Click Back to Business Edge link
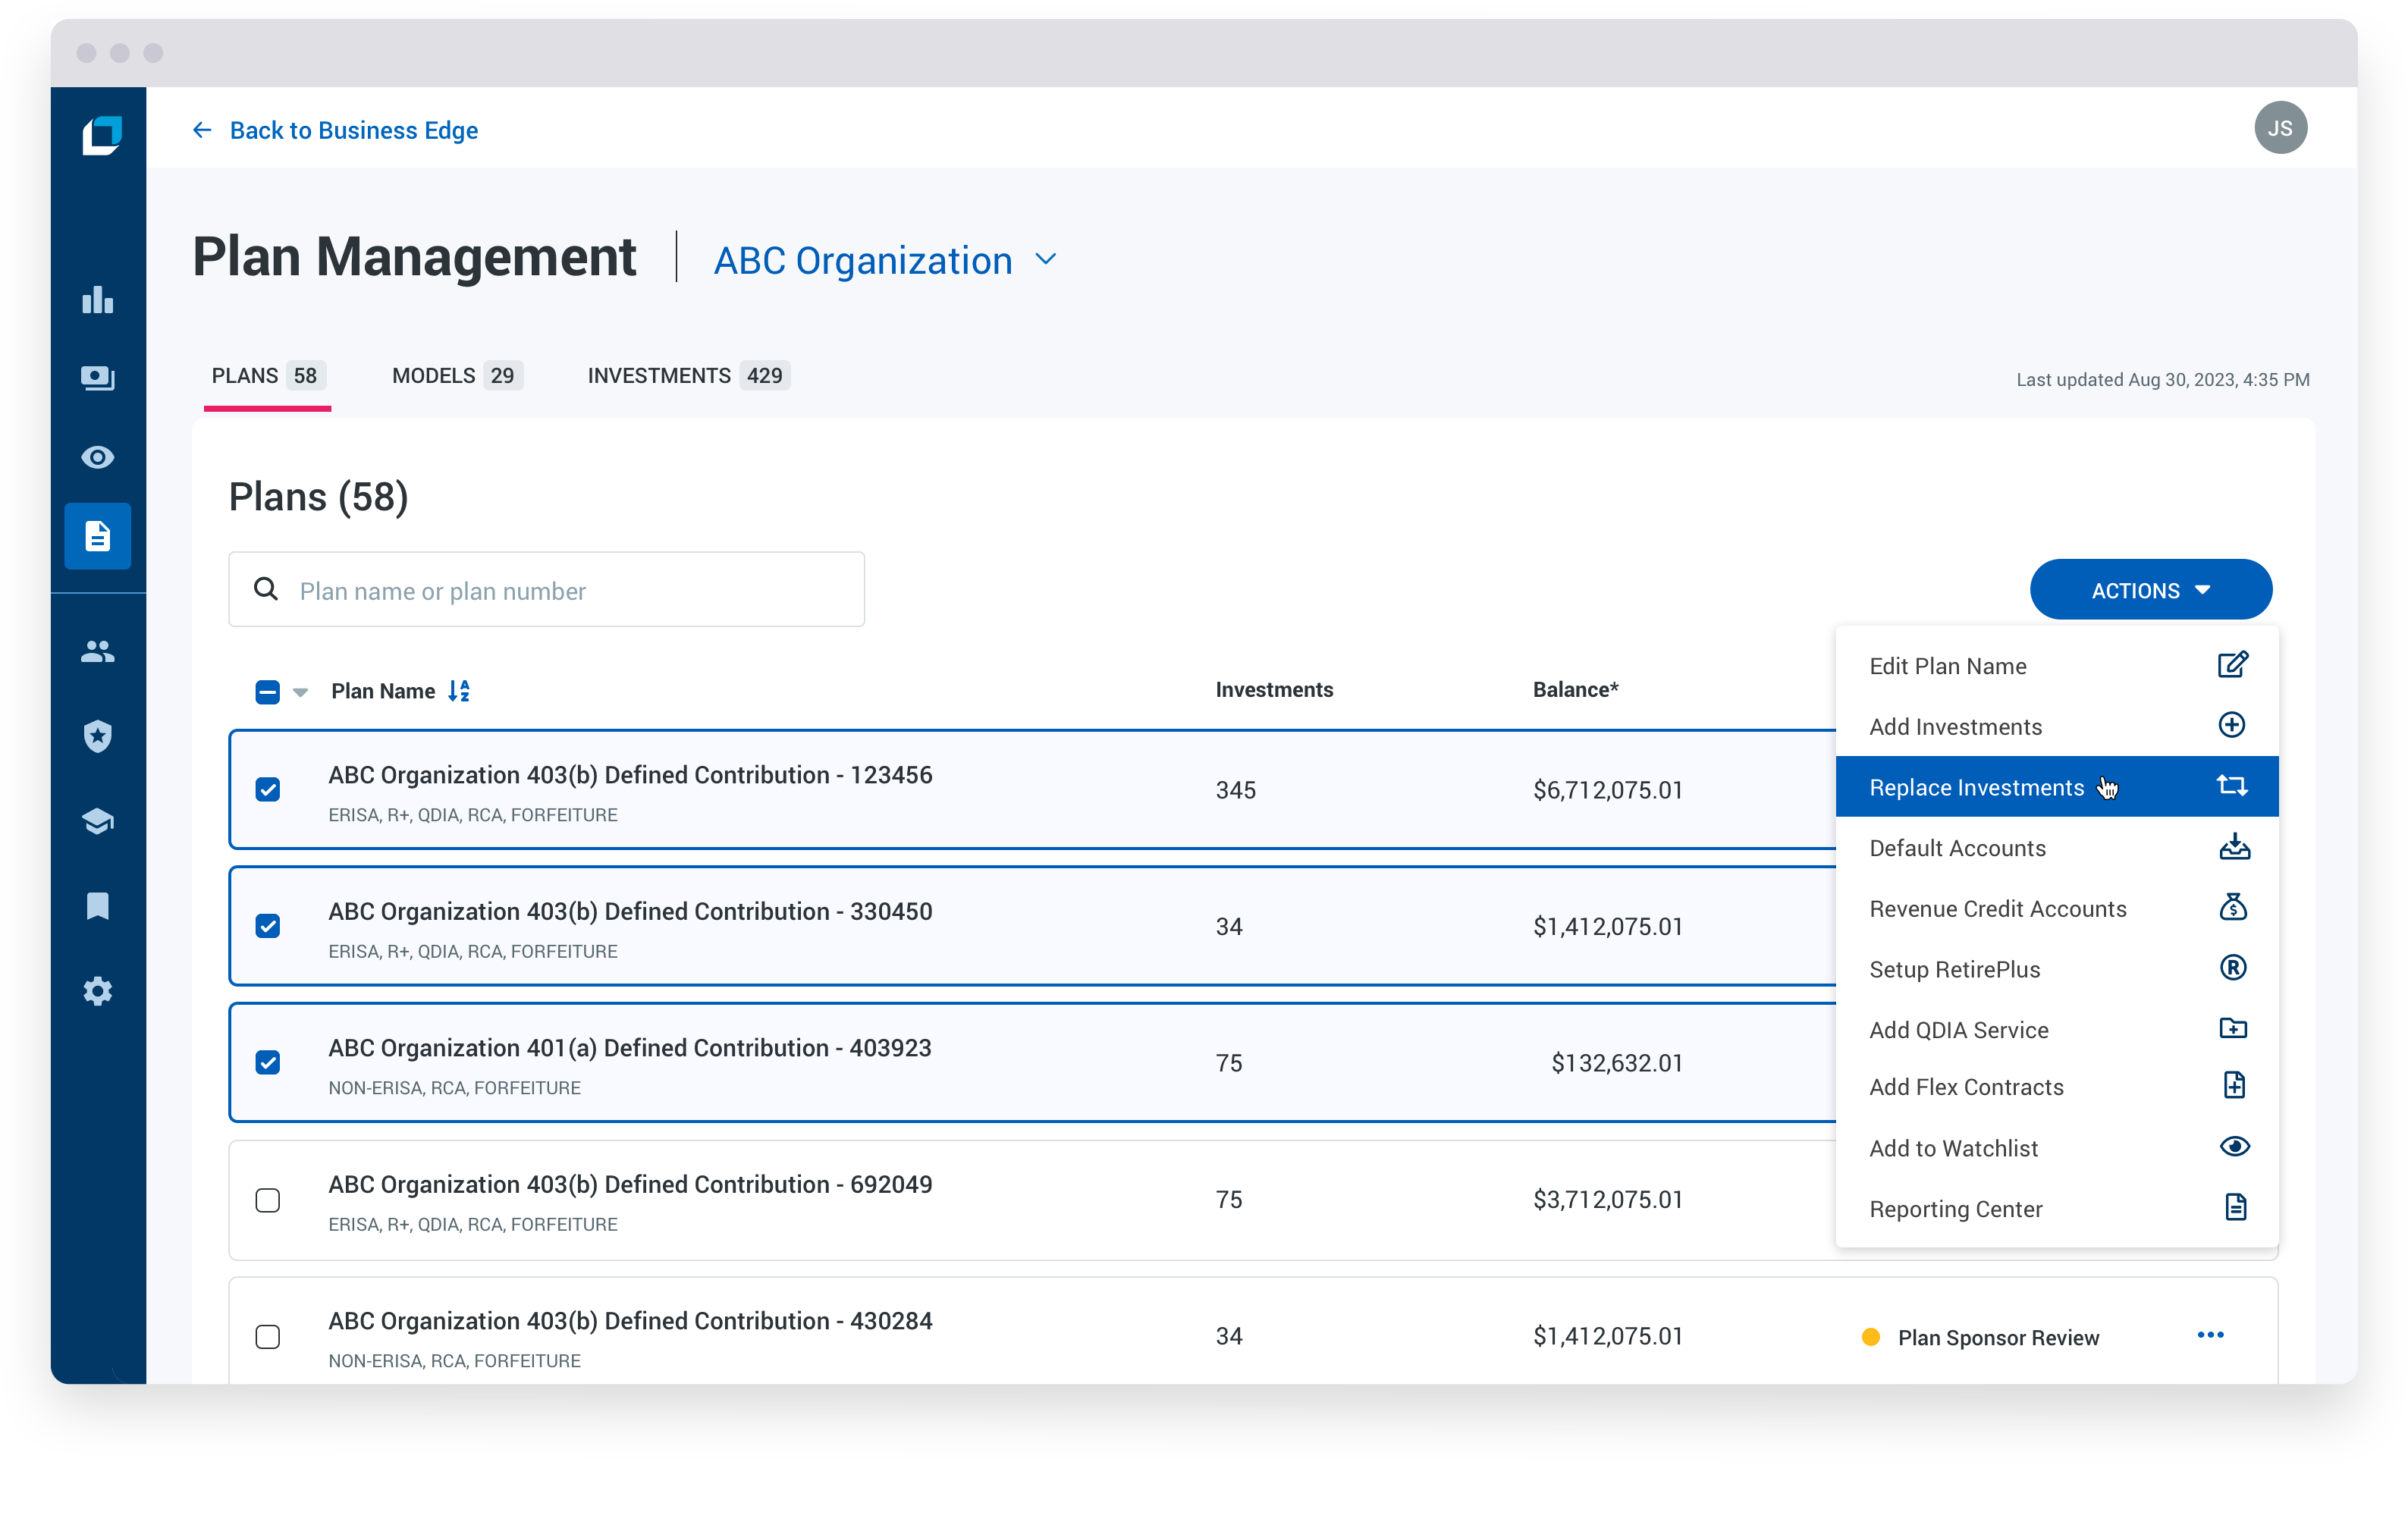 coord(353,130)
